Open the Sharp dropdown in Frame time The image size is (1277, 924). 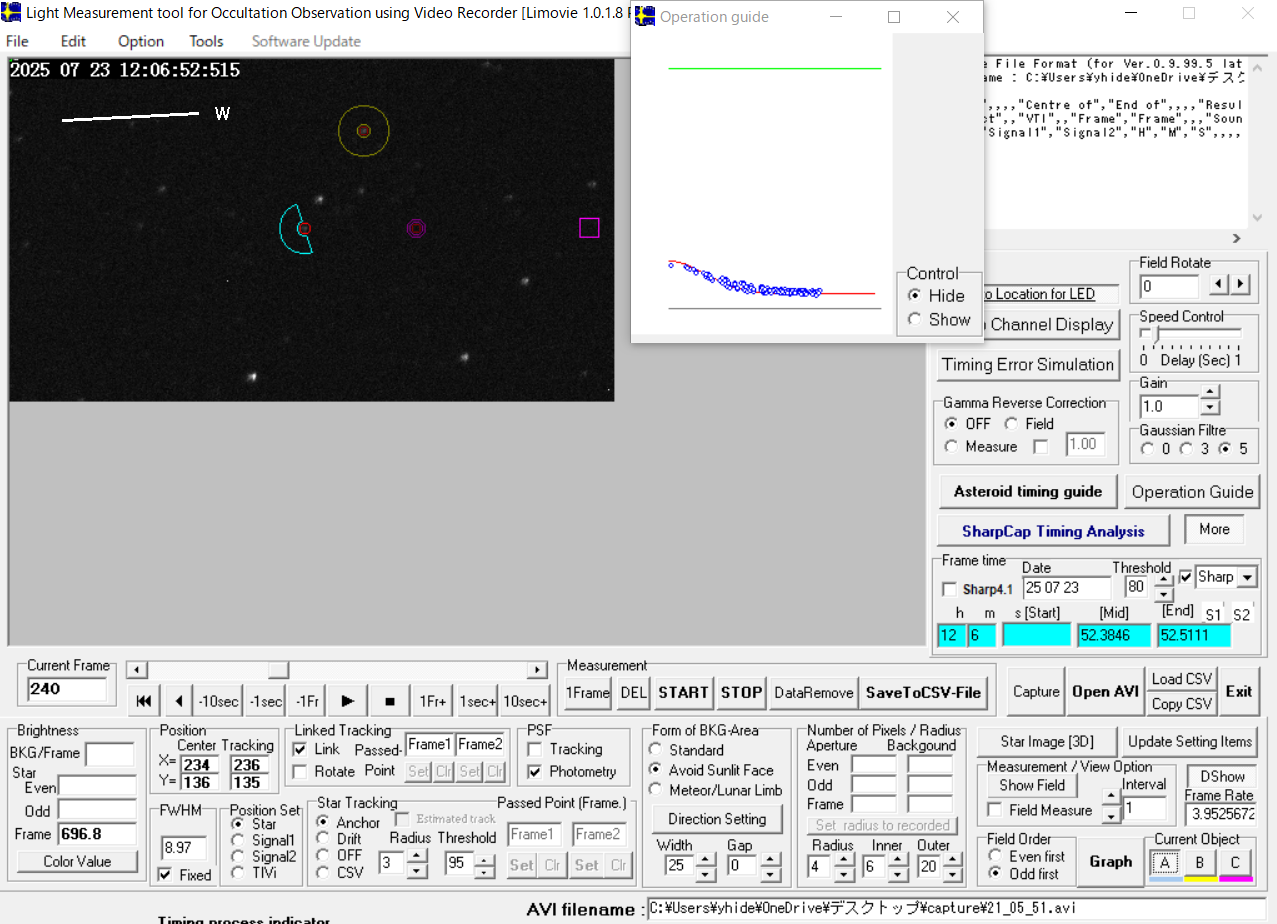tap(1246, 577)
